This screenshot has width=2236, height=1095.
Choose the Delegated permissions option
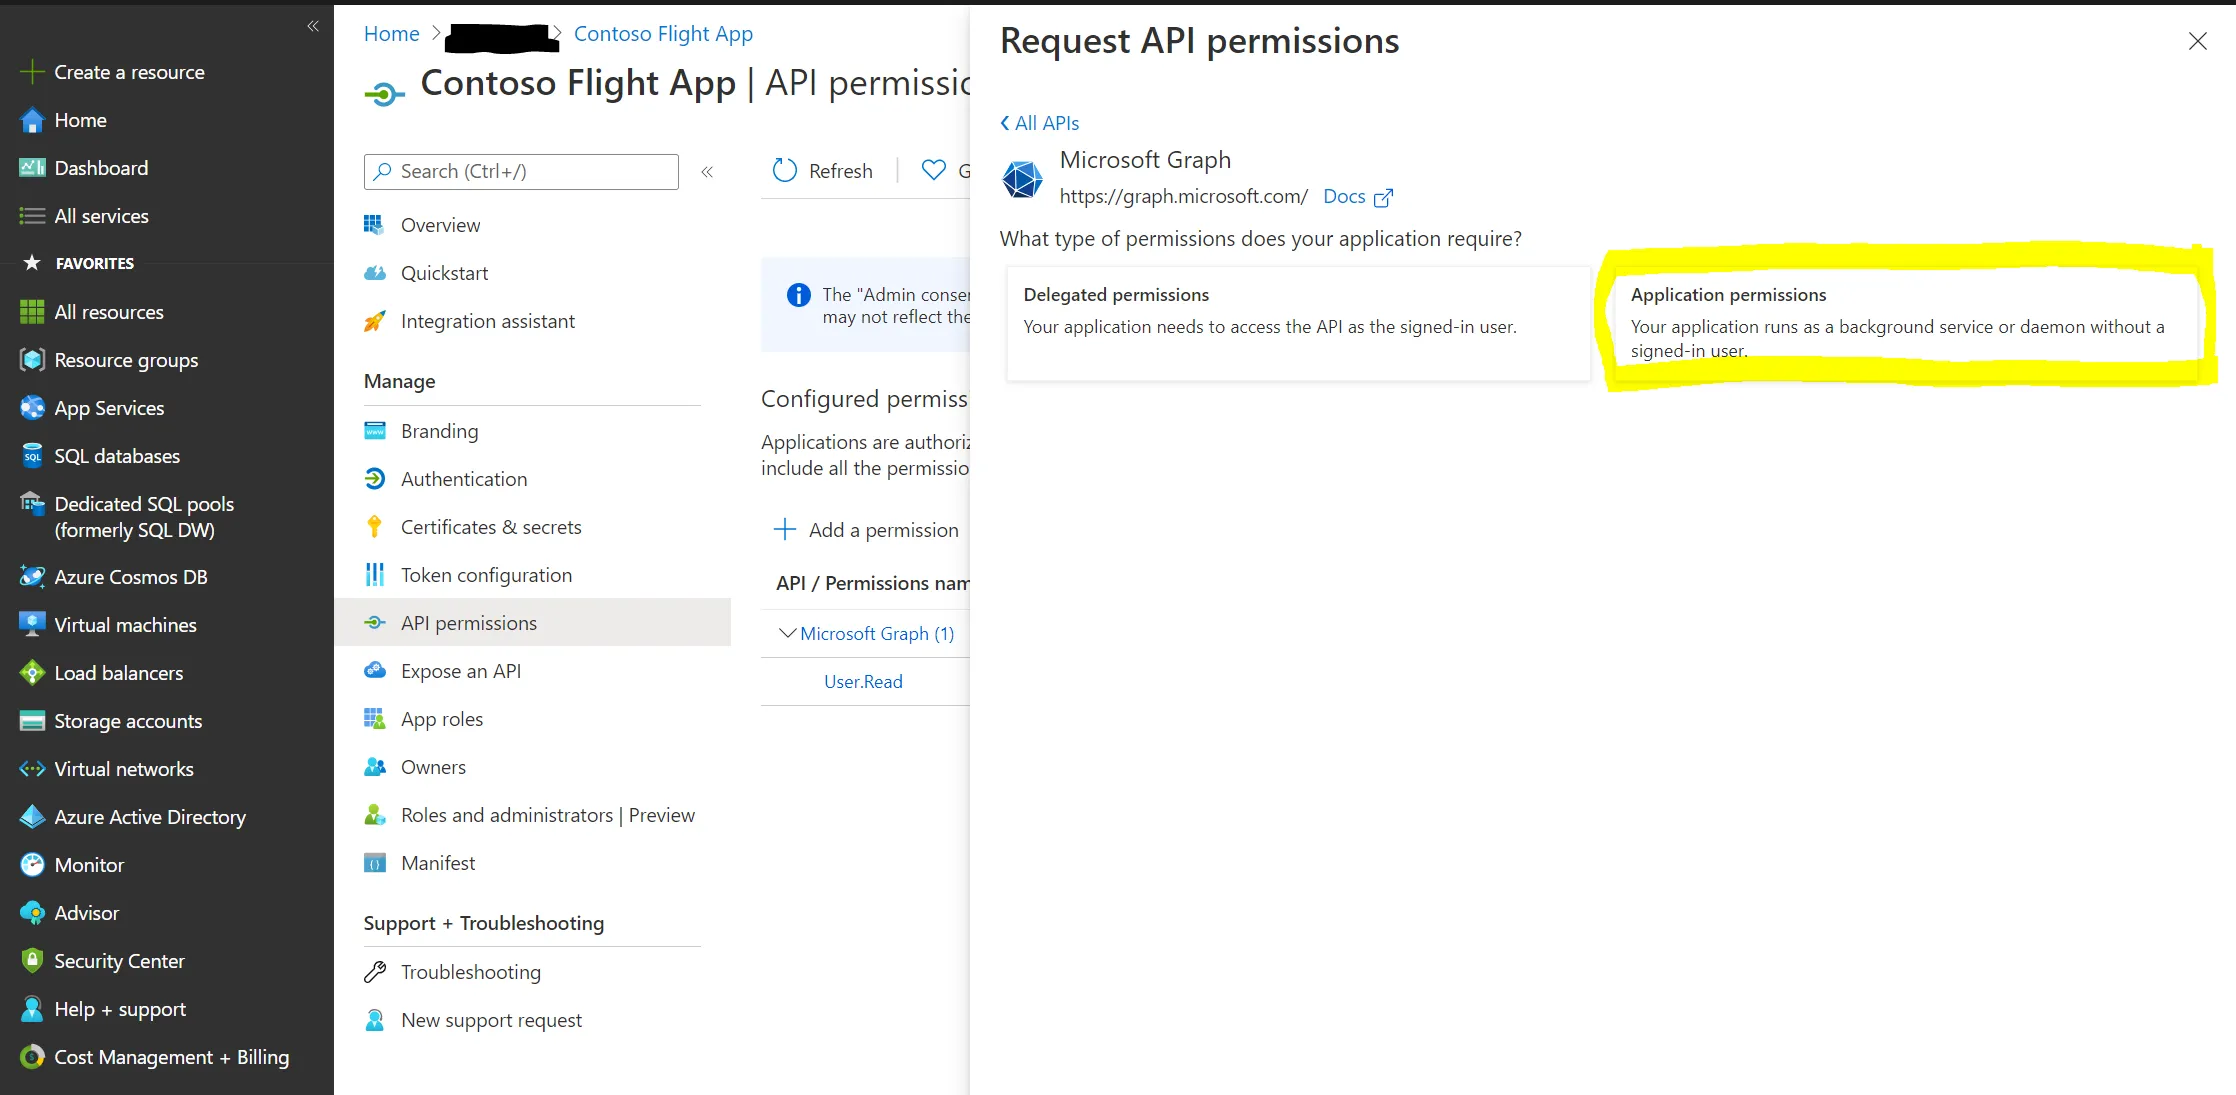pyautogui.click(x=1297, y=322)
